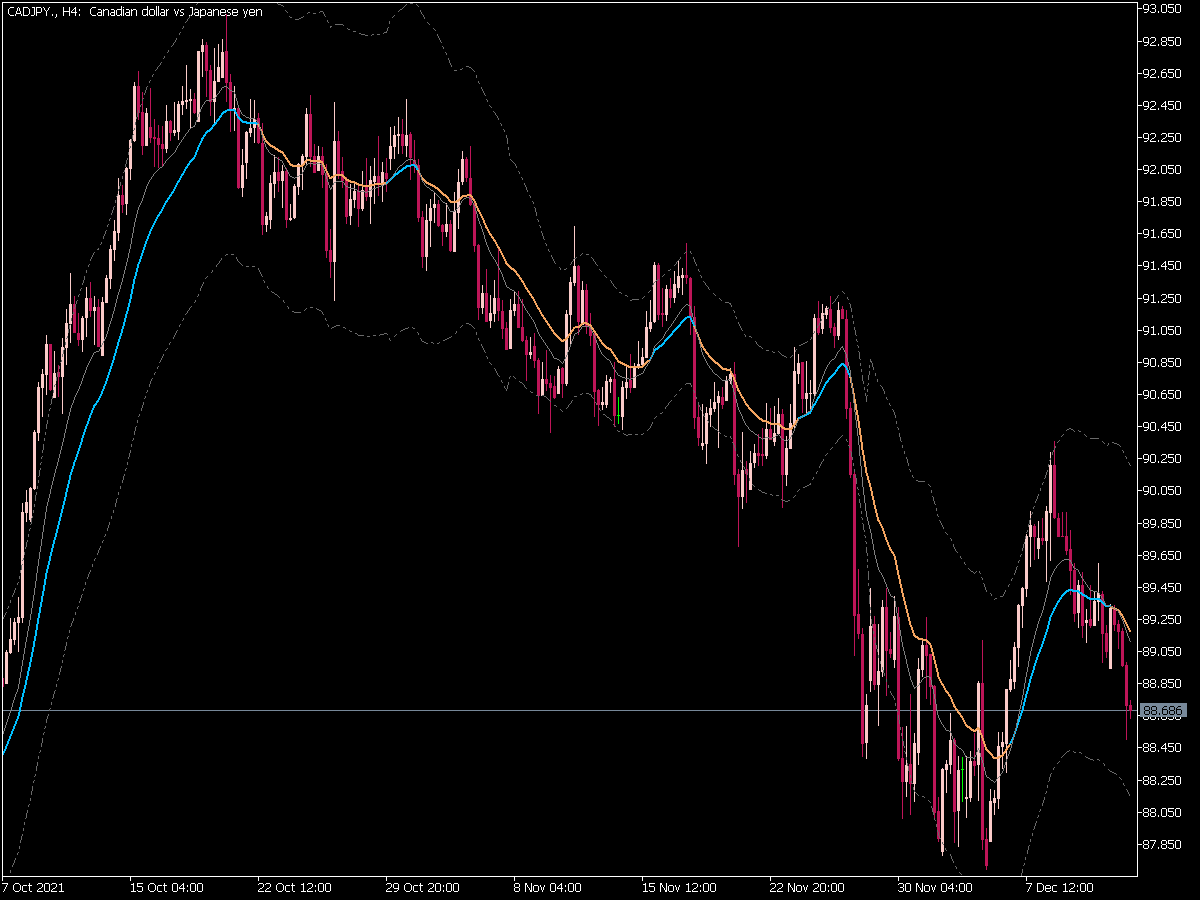The width and height of the screenshot is (1200, 900).
Task: Click the 90.050 price axis label
Action: point(1163,490)
